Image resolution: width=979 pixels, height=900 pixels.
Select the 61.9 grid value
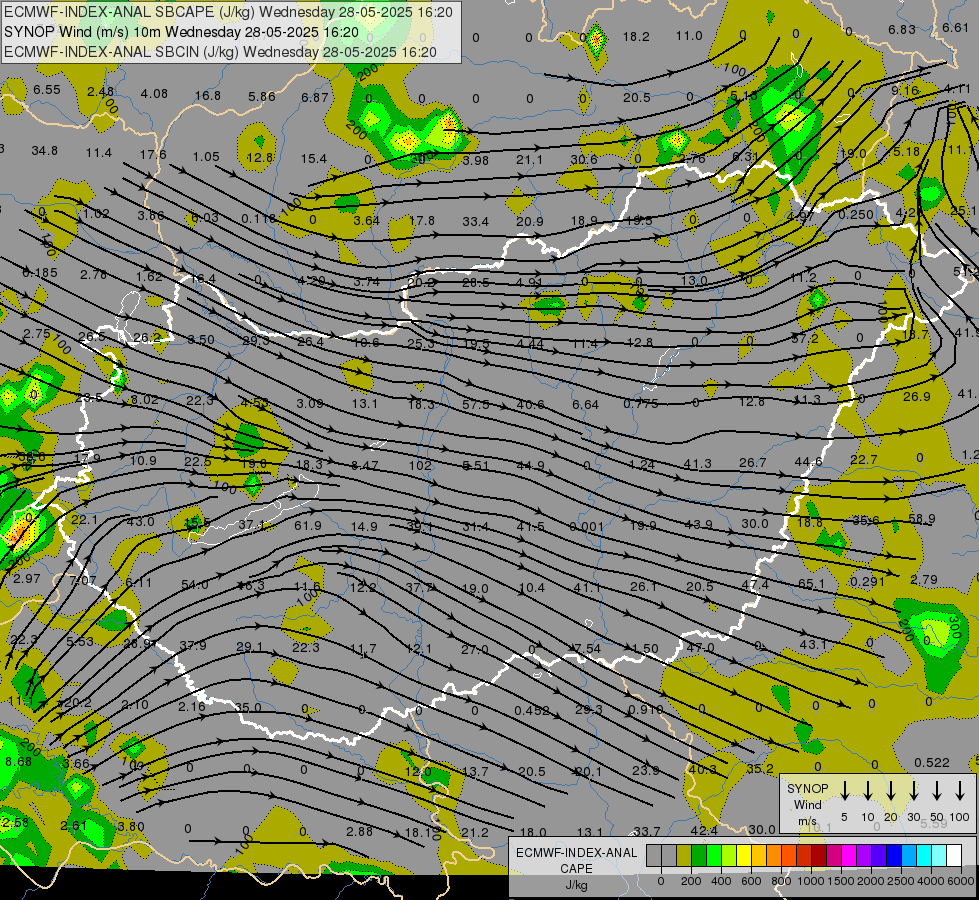[308, 525]
